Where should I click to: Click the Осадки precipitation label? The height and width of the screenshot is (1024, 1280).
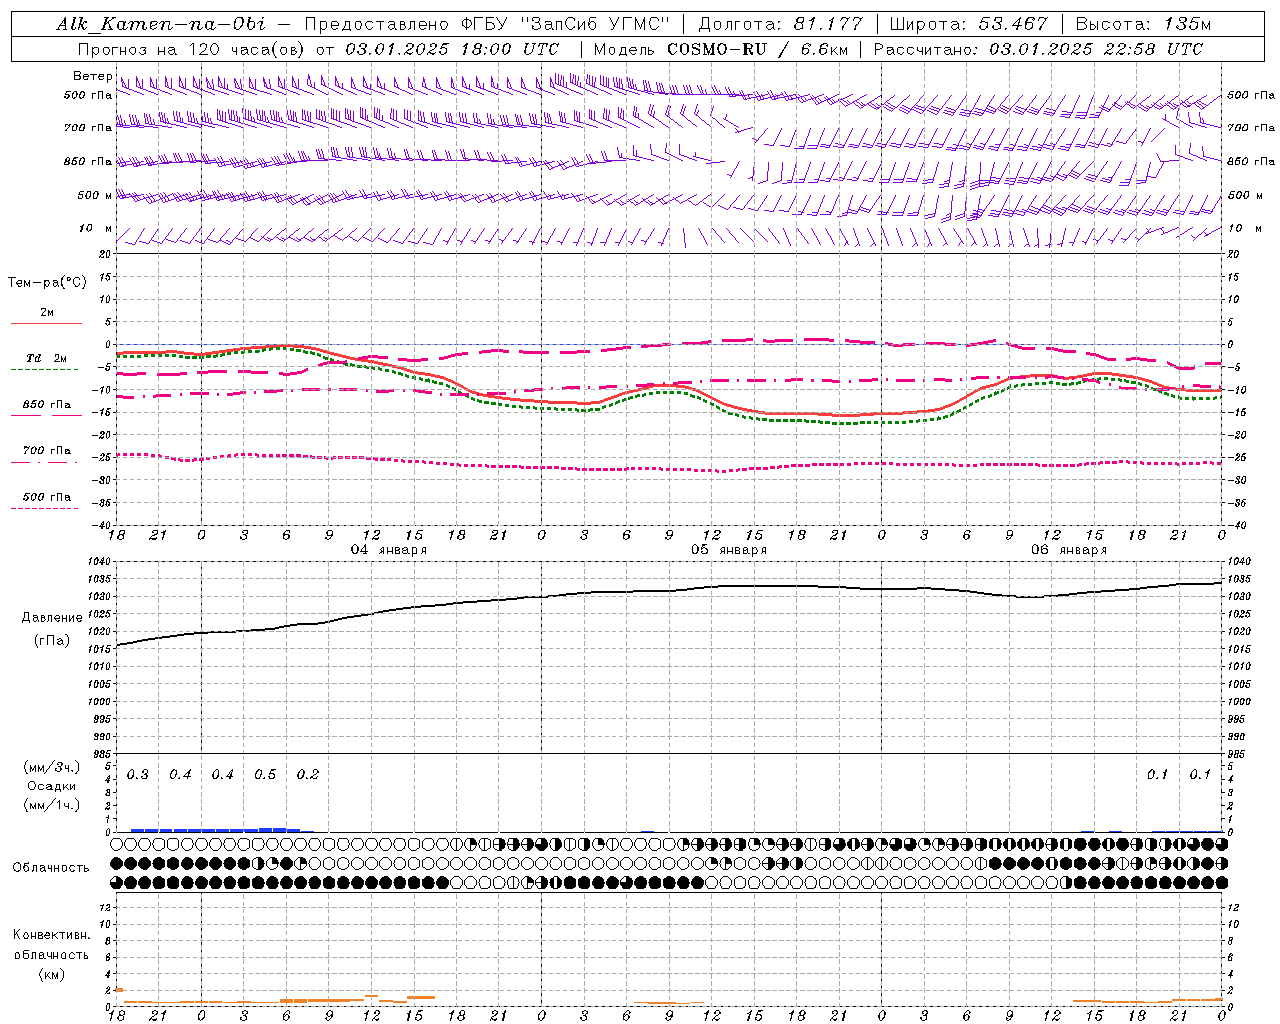52,786
